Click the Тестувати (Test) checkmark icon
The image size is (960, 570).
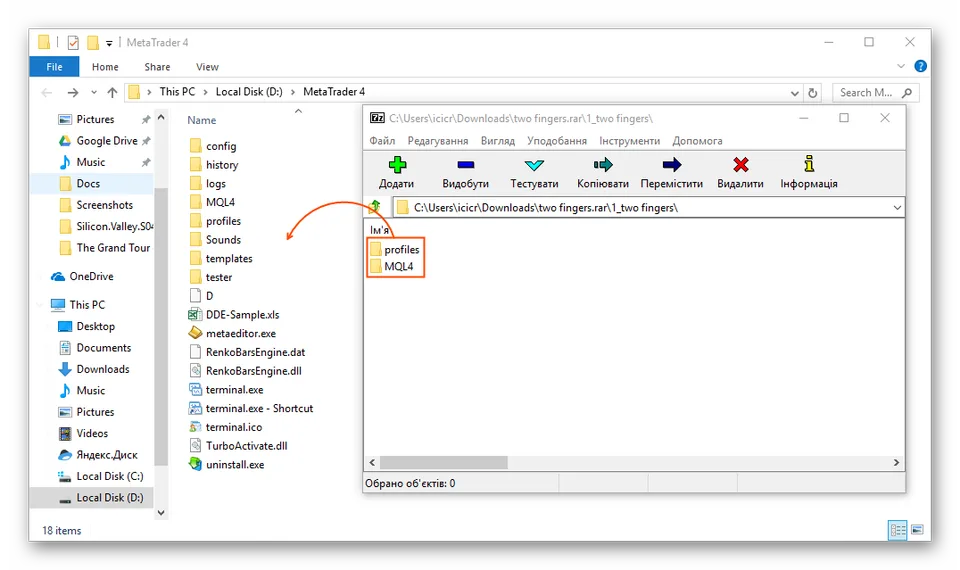click(534, 165)
